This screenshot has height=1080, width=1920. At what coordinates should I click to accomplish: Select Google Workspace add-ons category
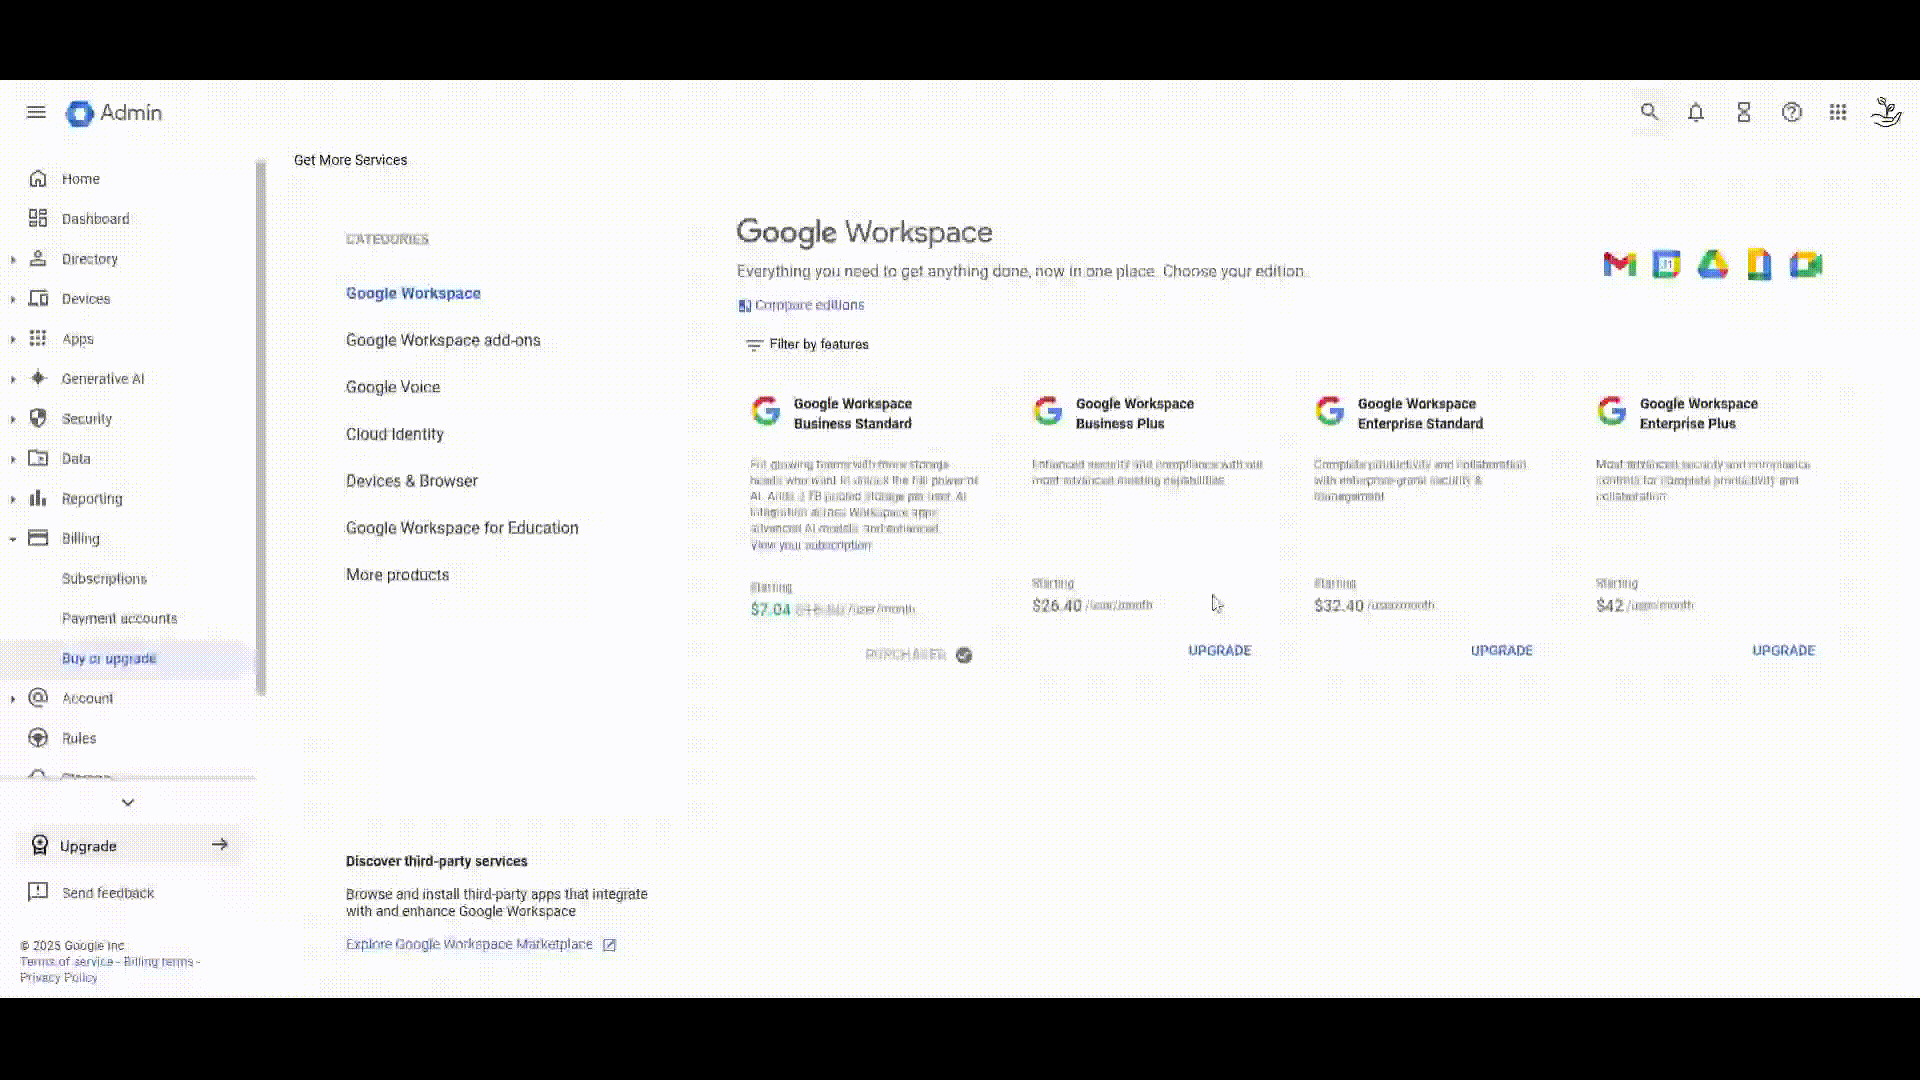pos(443,341)
